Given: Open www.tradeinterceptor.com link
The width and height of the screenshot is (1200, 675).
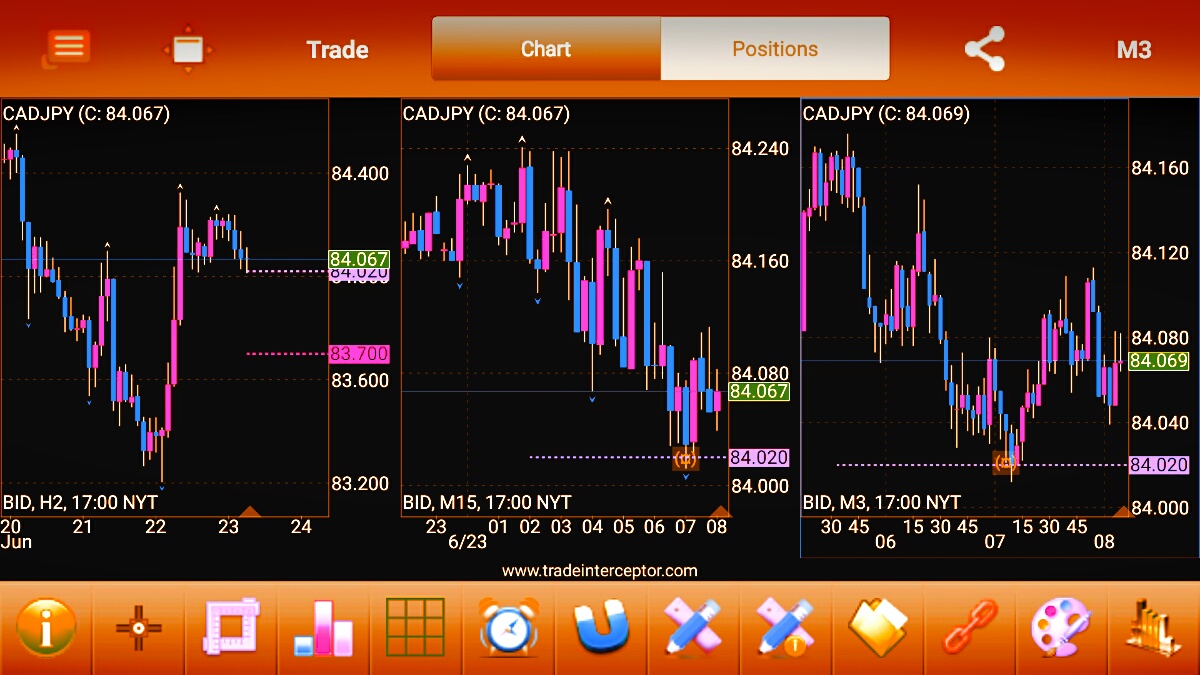Looking at the screenshot, I should click(600, 571).
